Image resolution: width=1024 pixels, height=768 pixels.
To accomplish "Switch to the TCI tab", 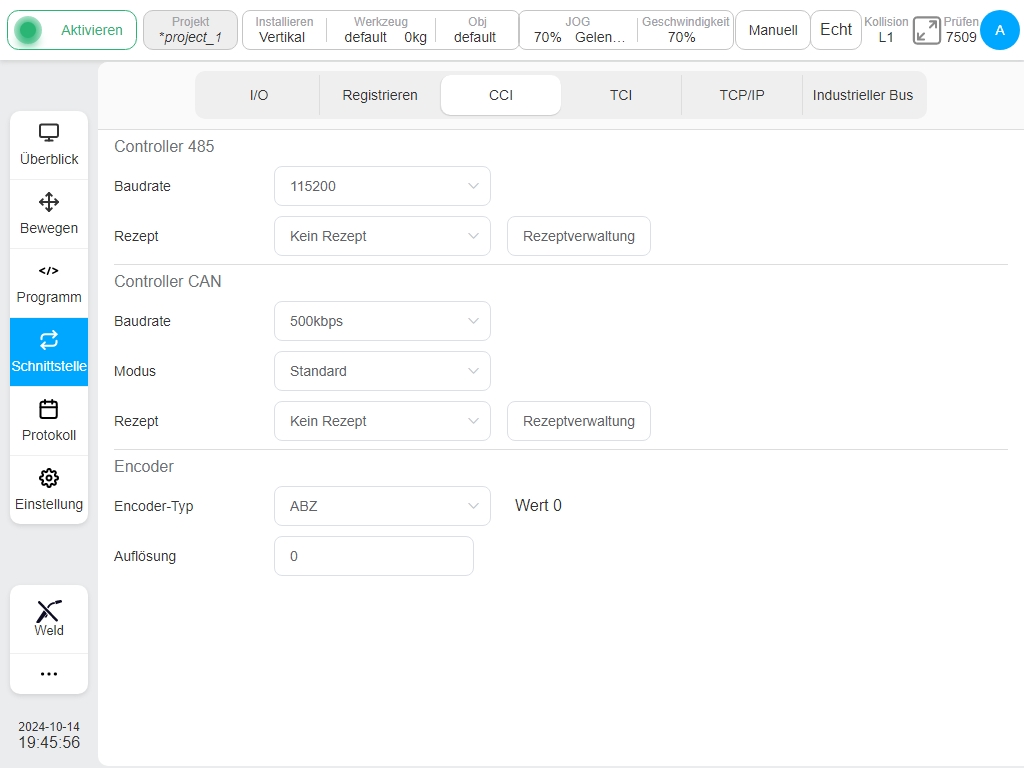I will [621, 95].
